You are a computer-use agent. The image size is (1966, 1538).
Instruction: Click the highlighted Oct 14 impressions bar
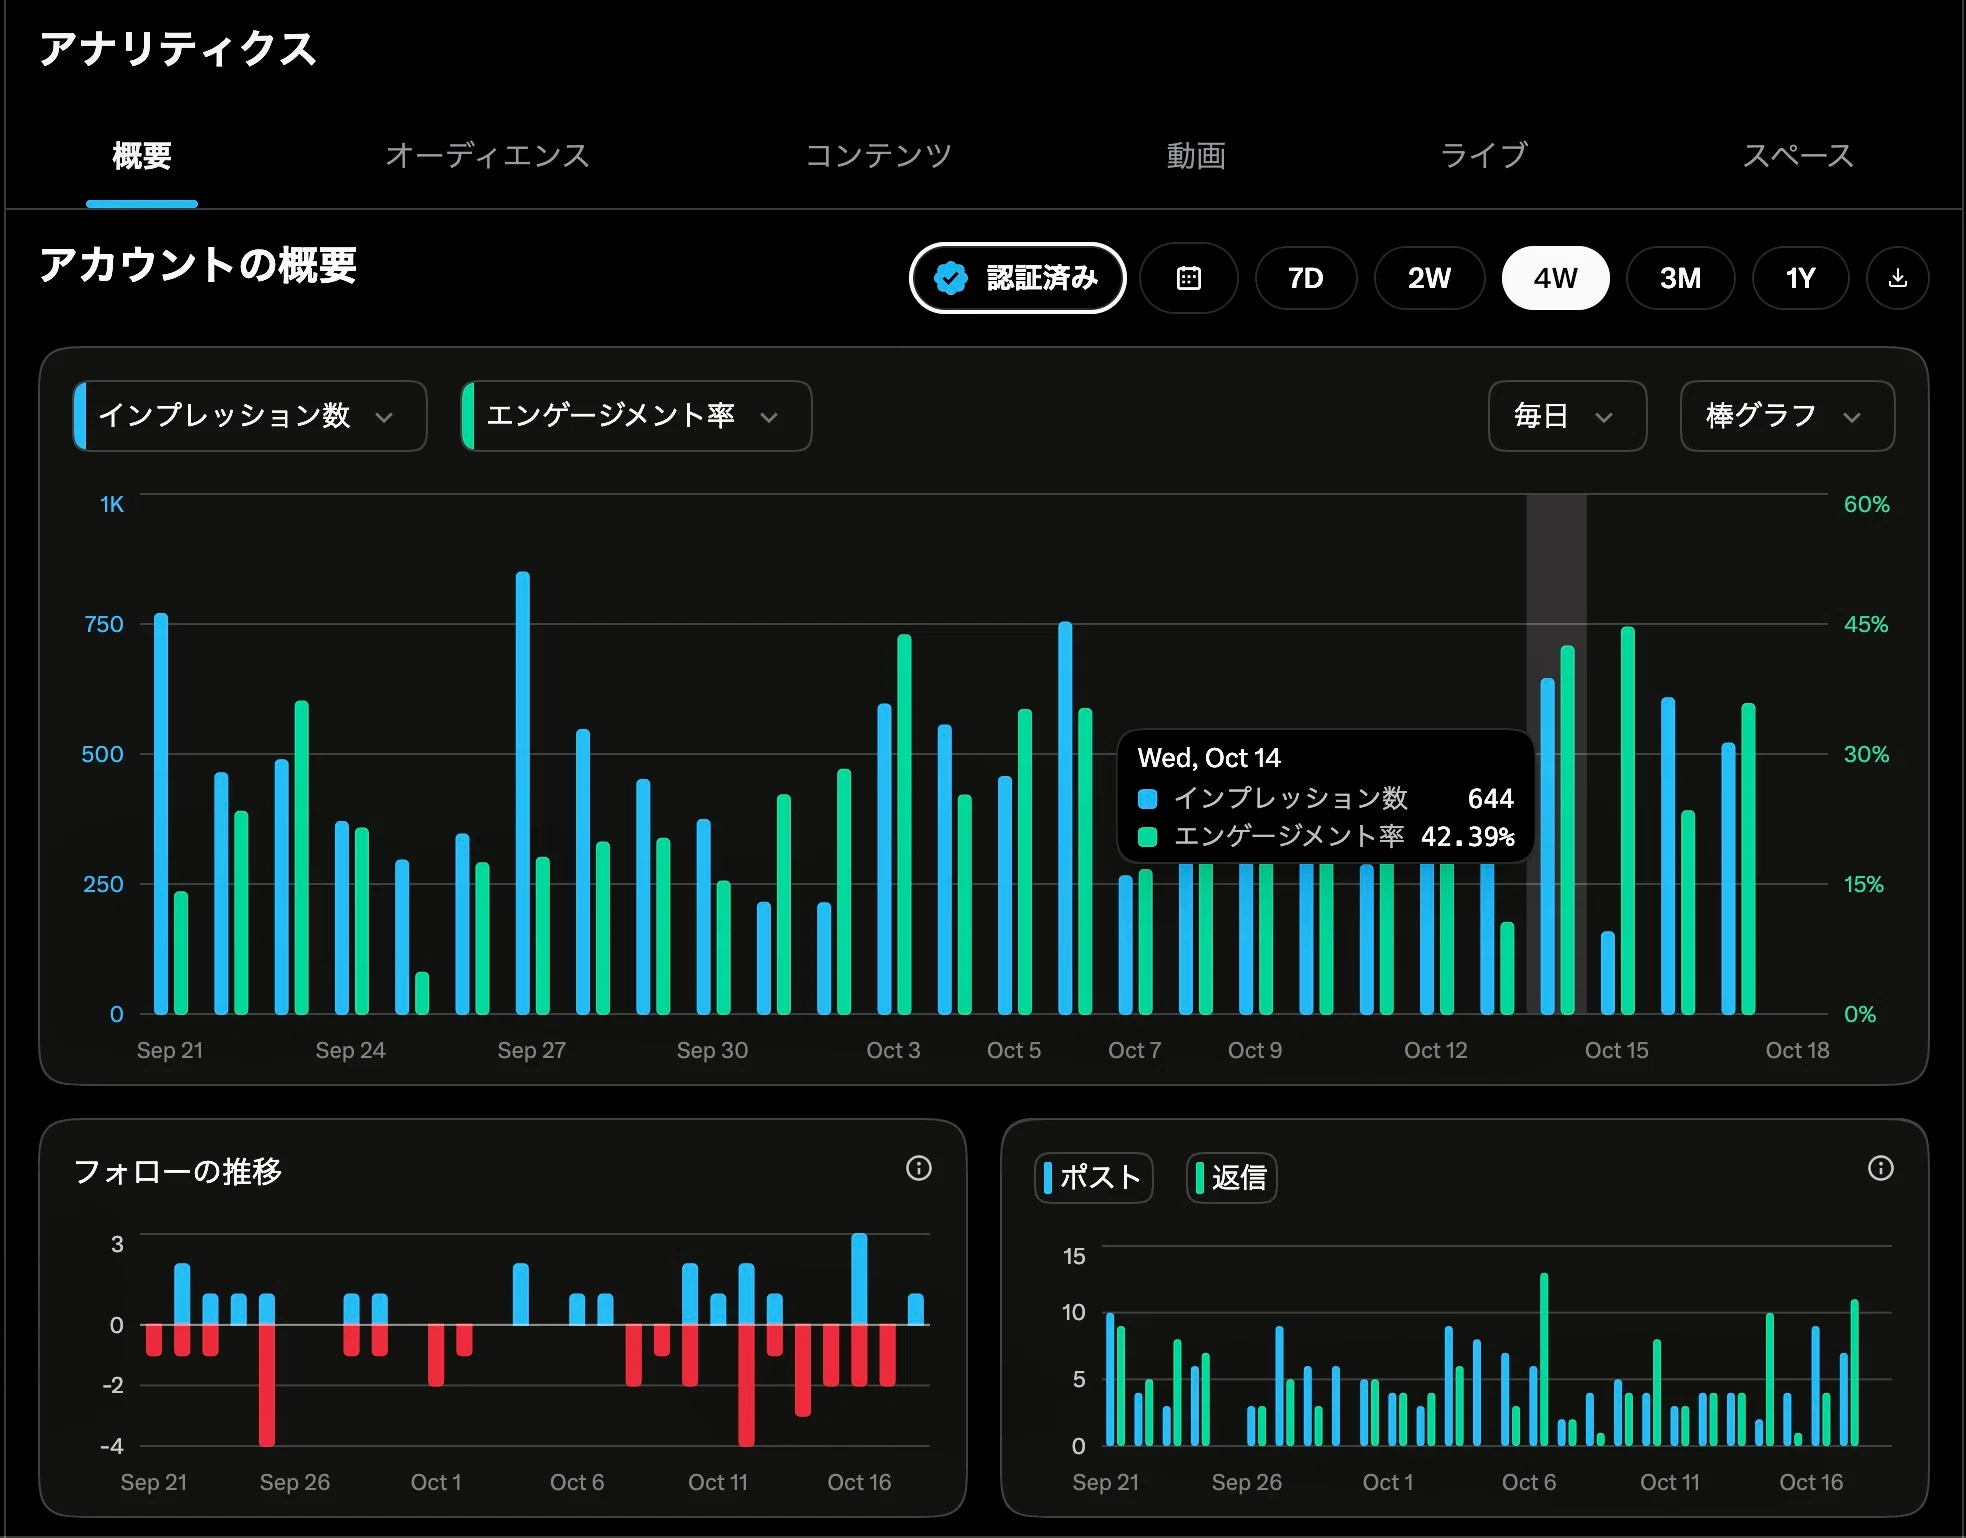[x=1547, y=846]
